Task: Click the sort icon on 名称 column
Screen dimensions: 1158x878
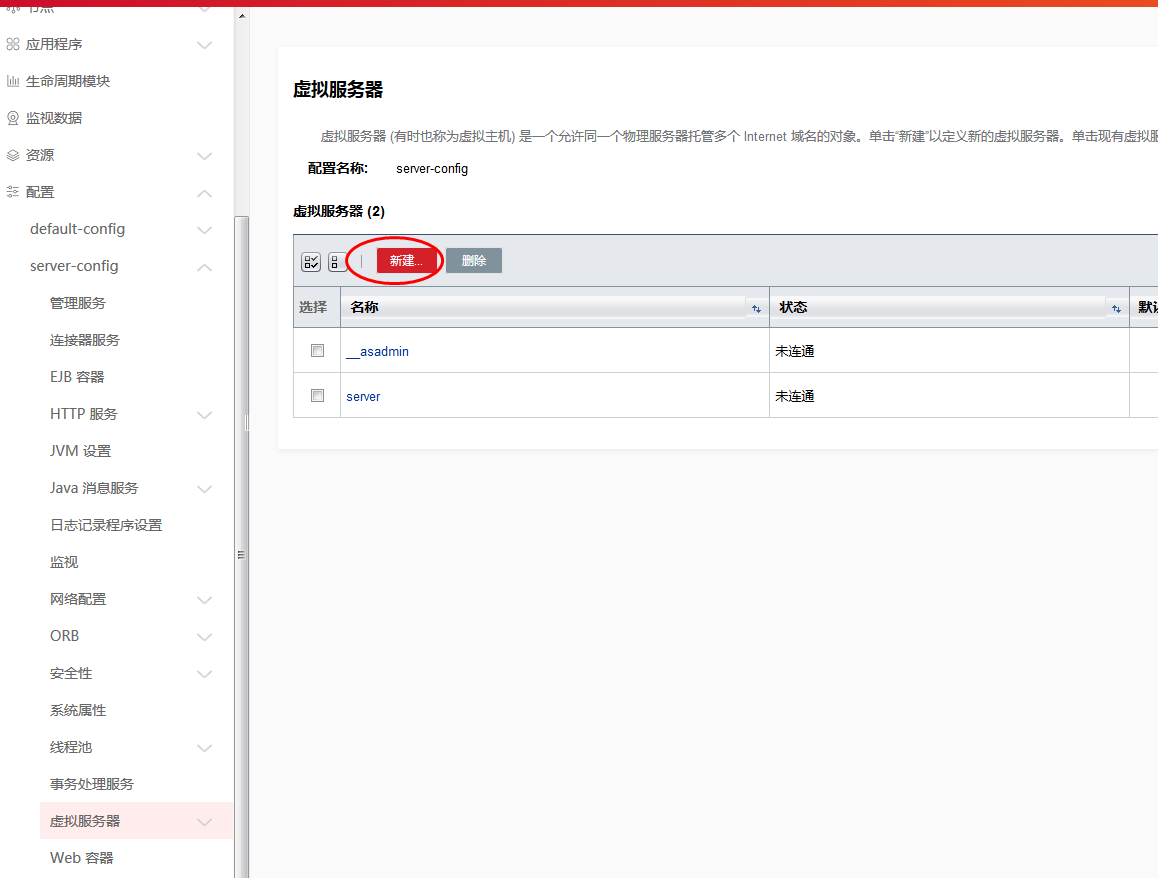Action: (756, 309)
